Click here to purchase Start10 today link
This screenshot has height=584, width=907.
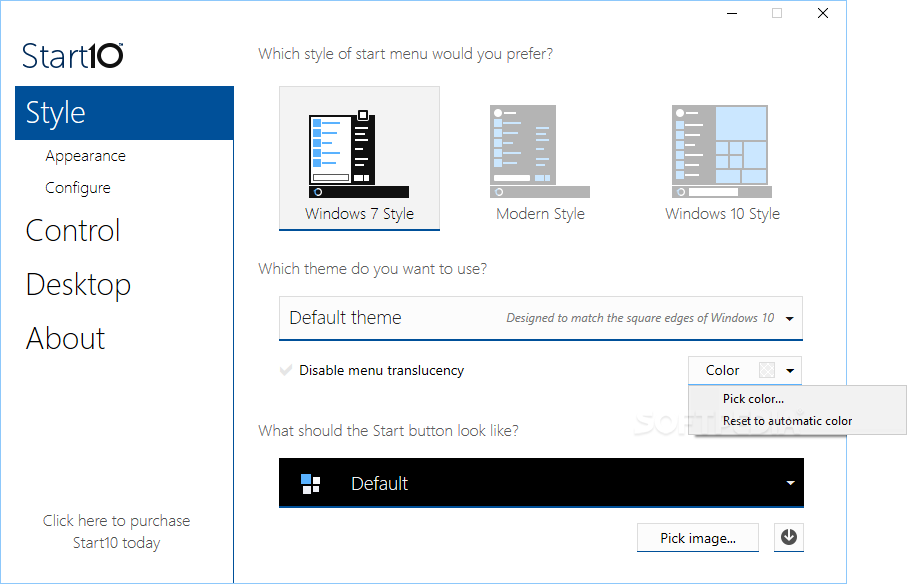[116, 531]
